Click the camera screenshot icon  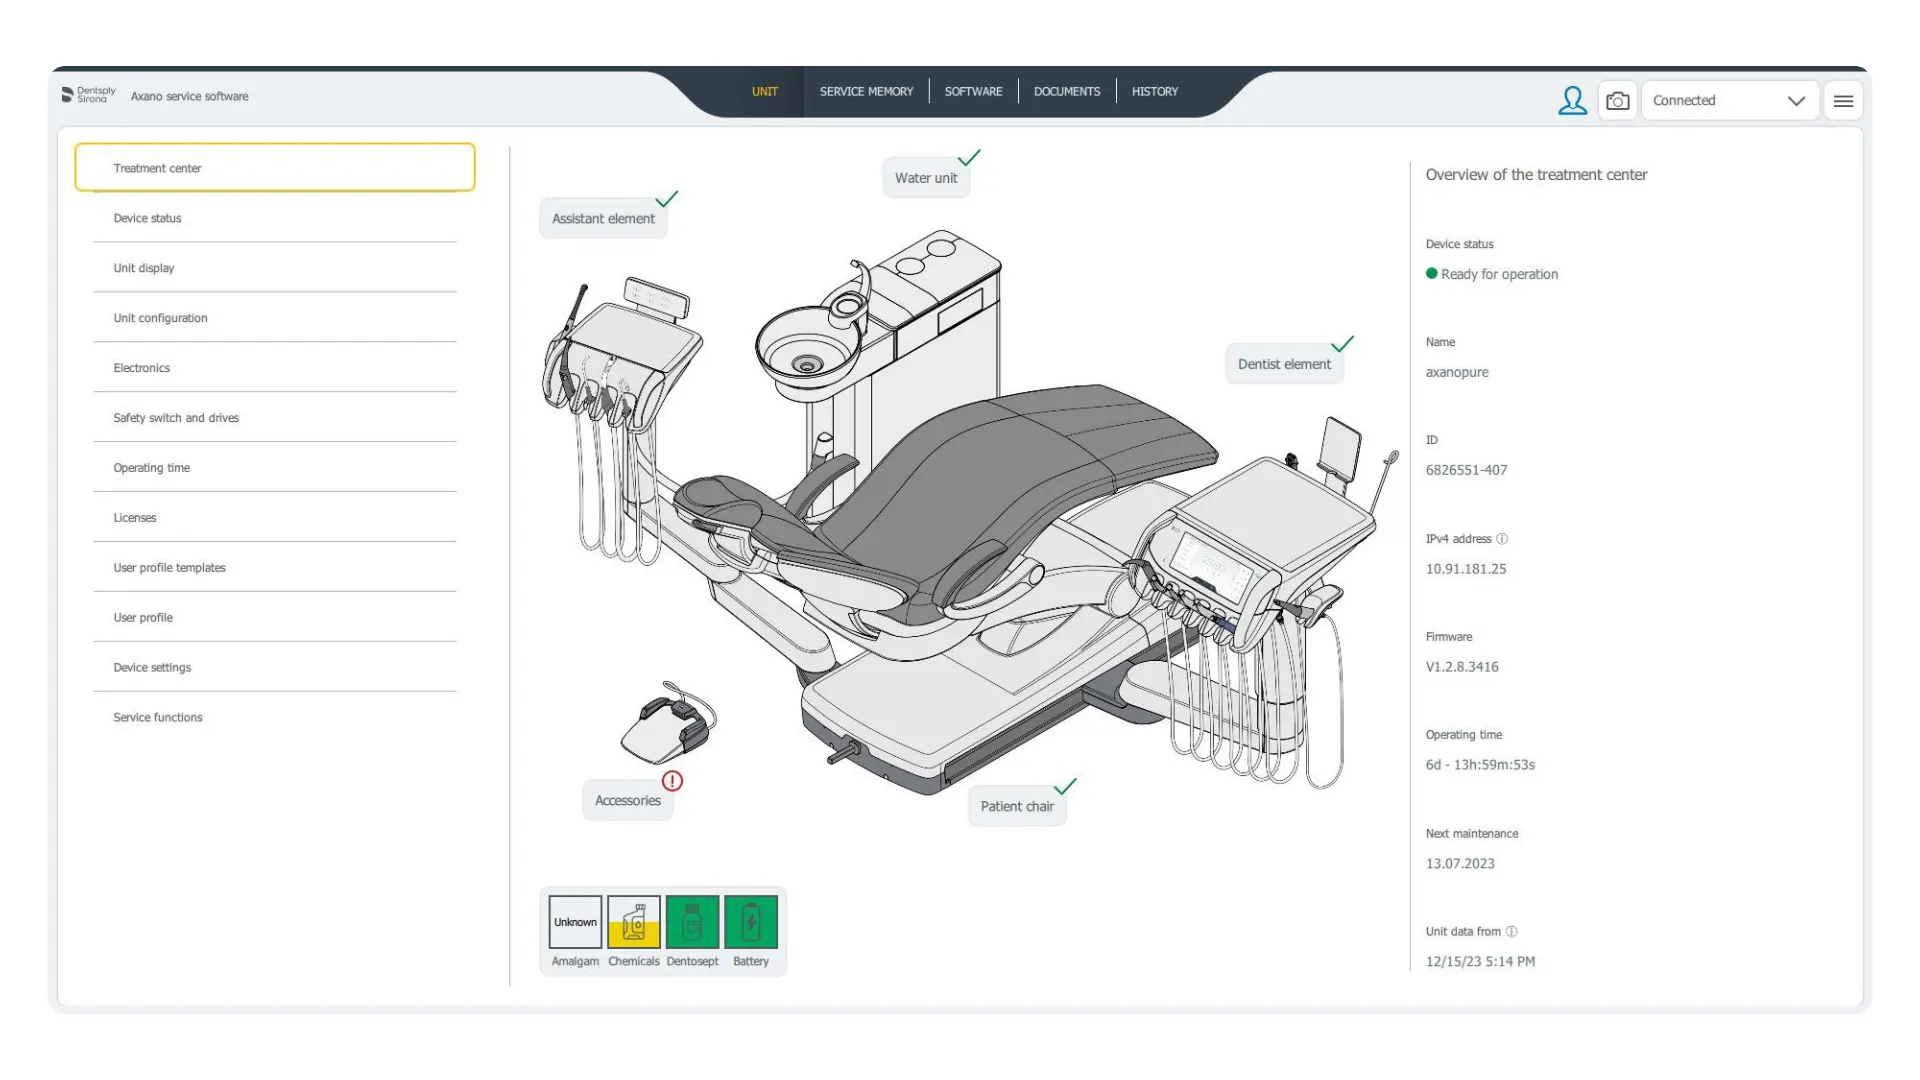point(1617,101)
